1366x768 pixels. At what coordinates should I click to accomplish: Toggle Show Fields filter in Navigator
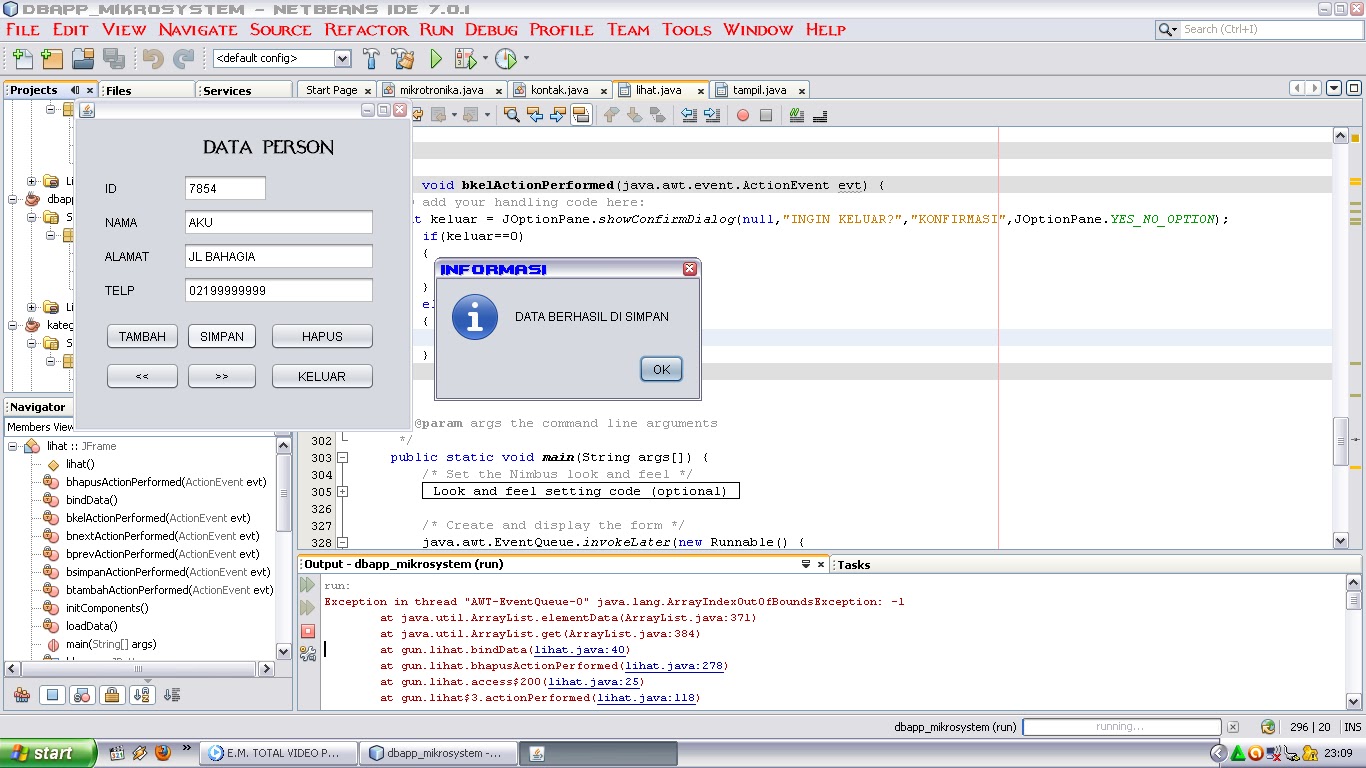[53, 695]
